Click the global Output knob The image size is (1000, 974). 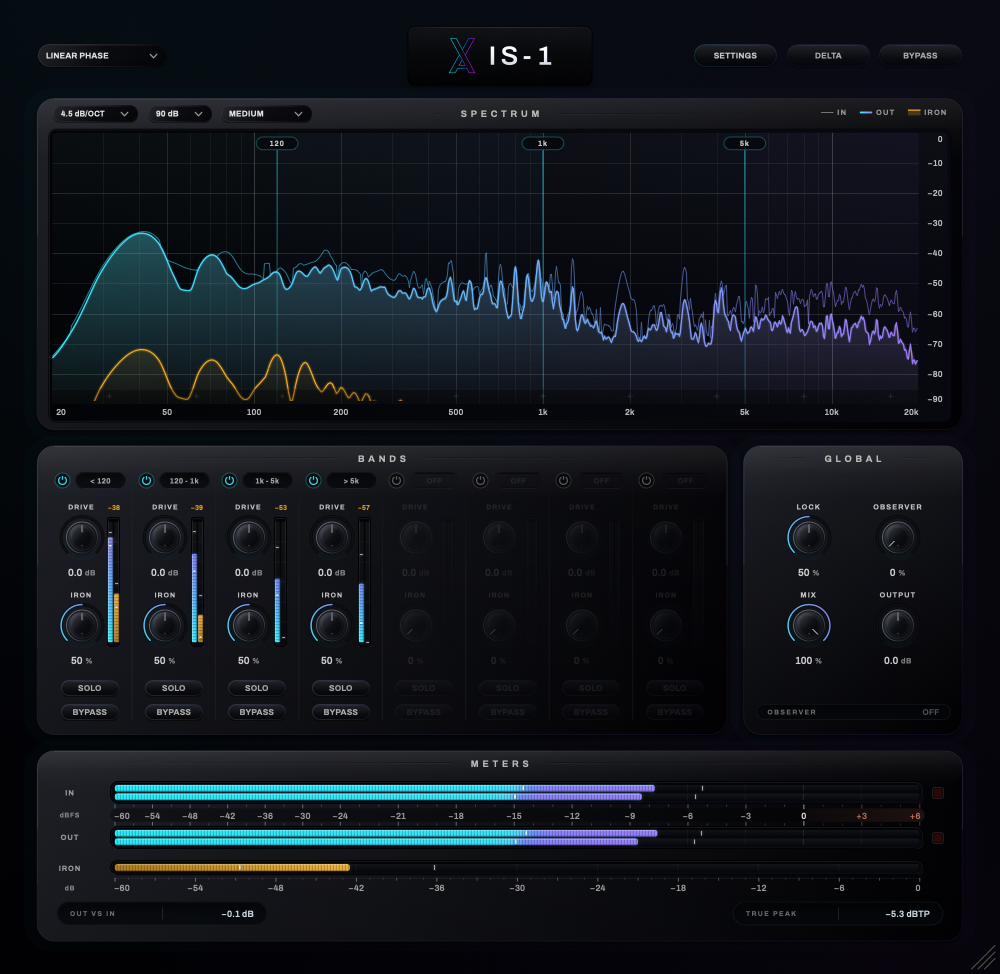point(897,625)
